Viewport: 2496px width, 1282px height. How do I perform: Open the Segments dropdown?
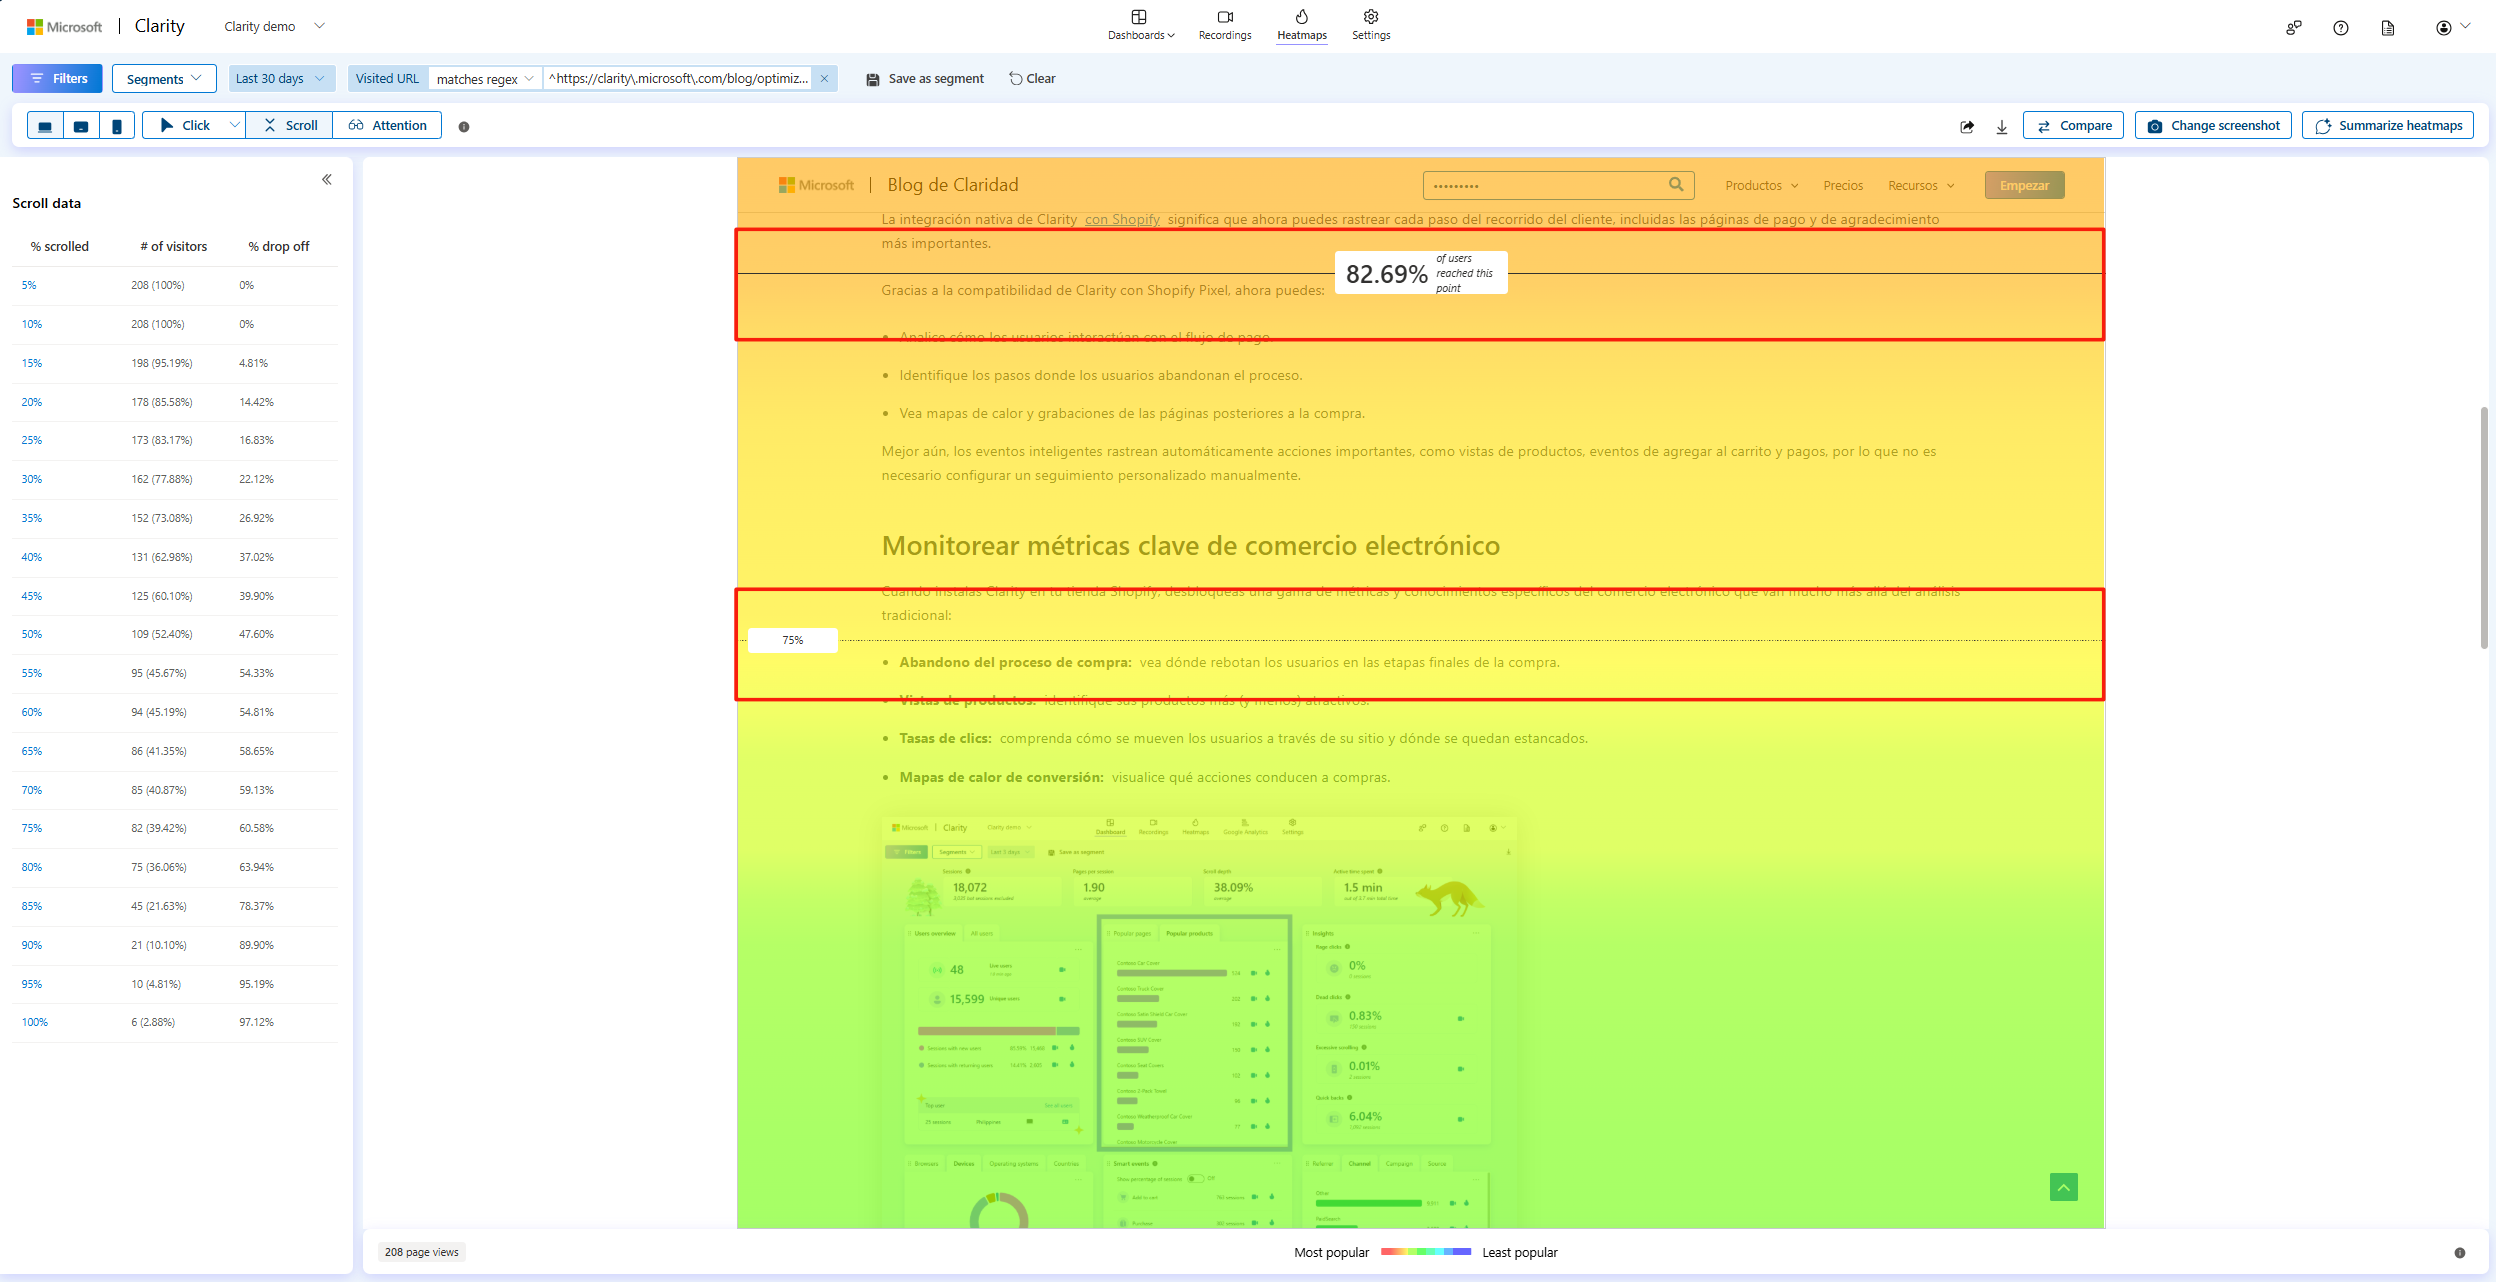click(164, 78)
